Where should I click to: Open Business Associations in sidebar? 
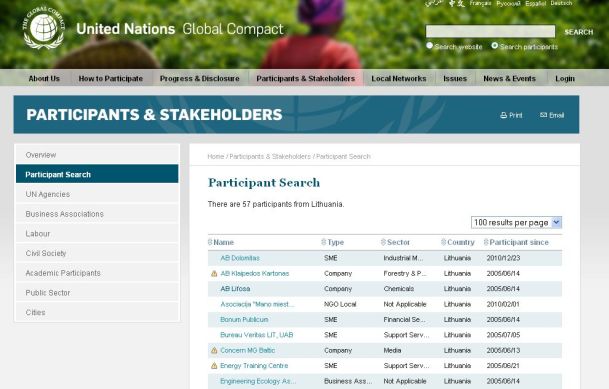[97, 214]
